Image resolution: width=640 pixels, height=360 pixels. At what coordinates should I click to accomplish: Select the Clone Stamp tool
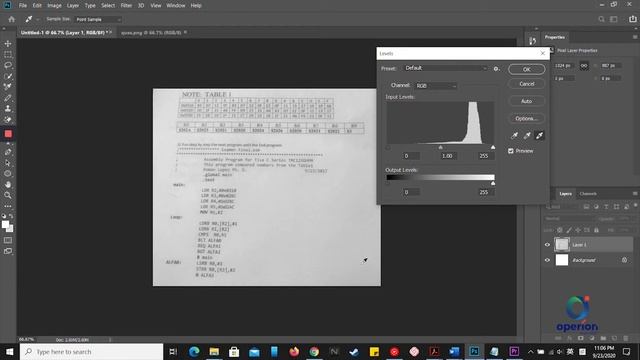pyautogui.click(x=8, y=109)
